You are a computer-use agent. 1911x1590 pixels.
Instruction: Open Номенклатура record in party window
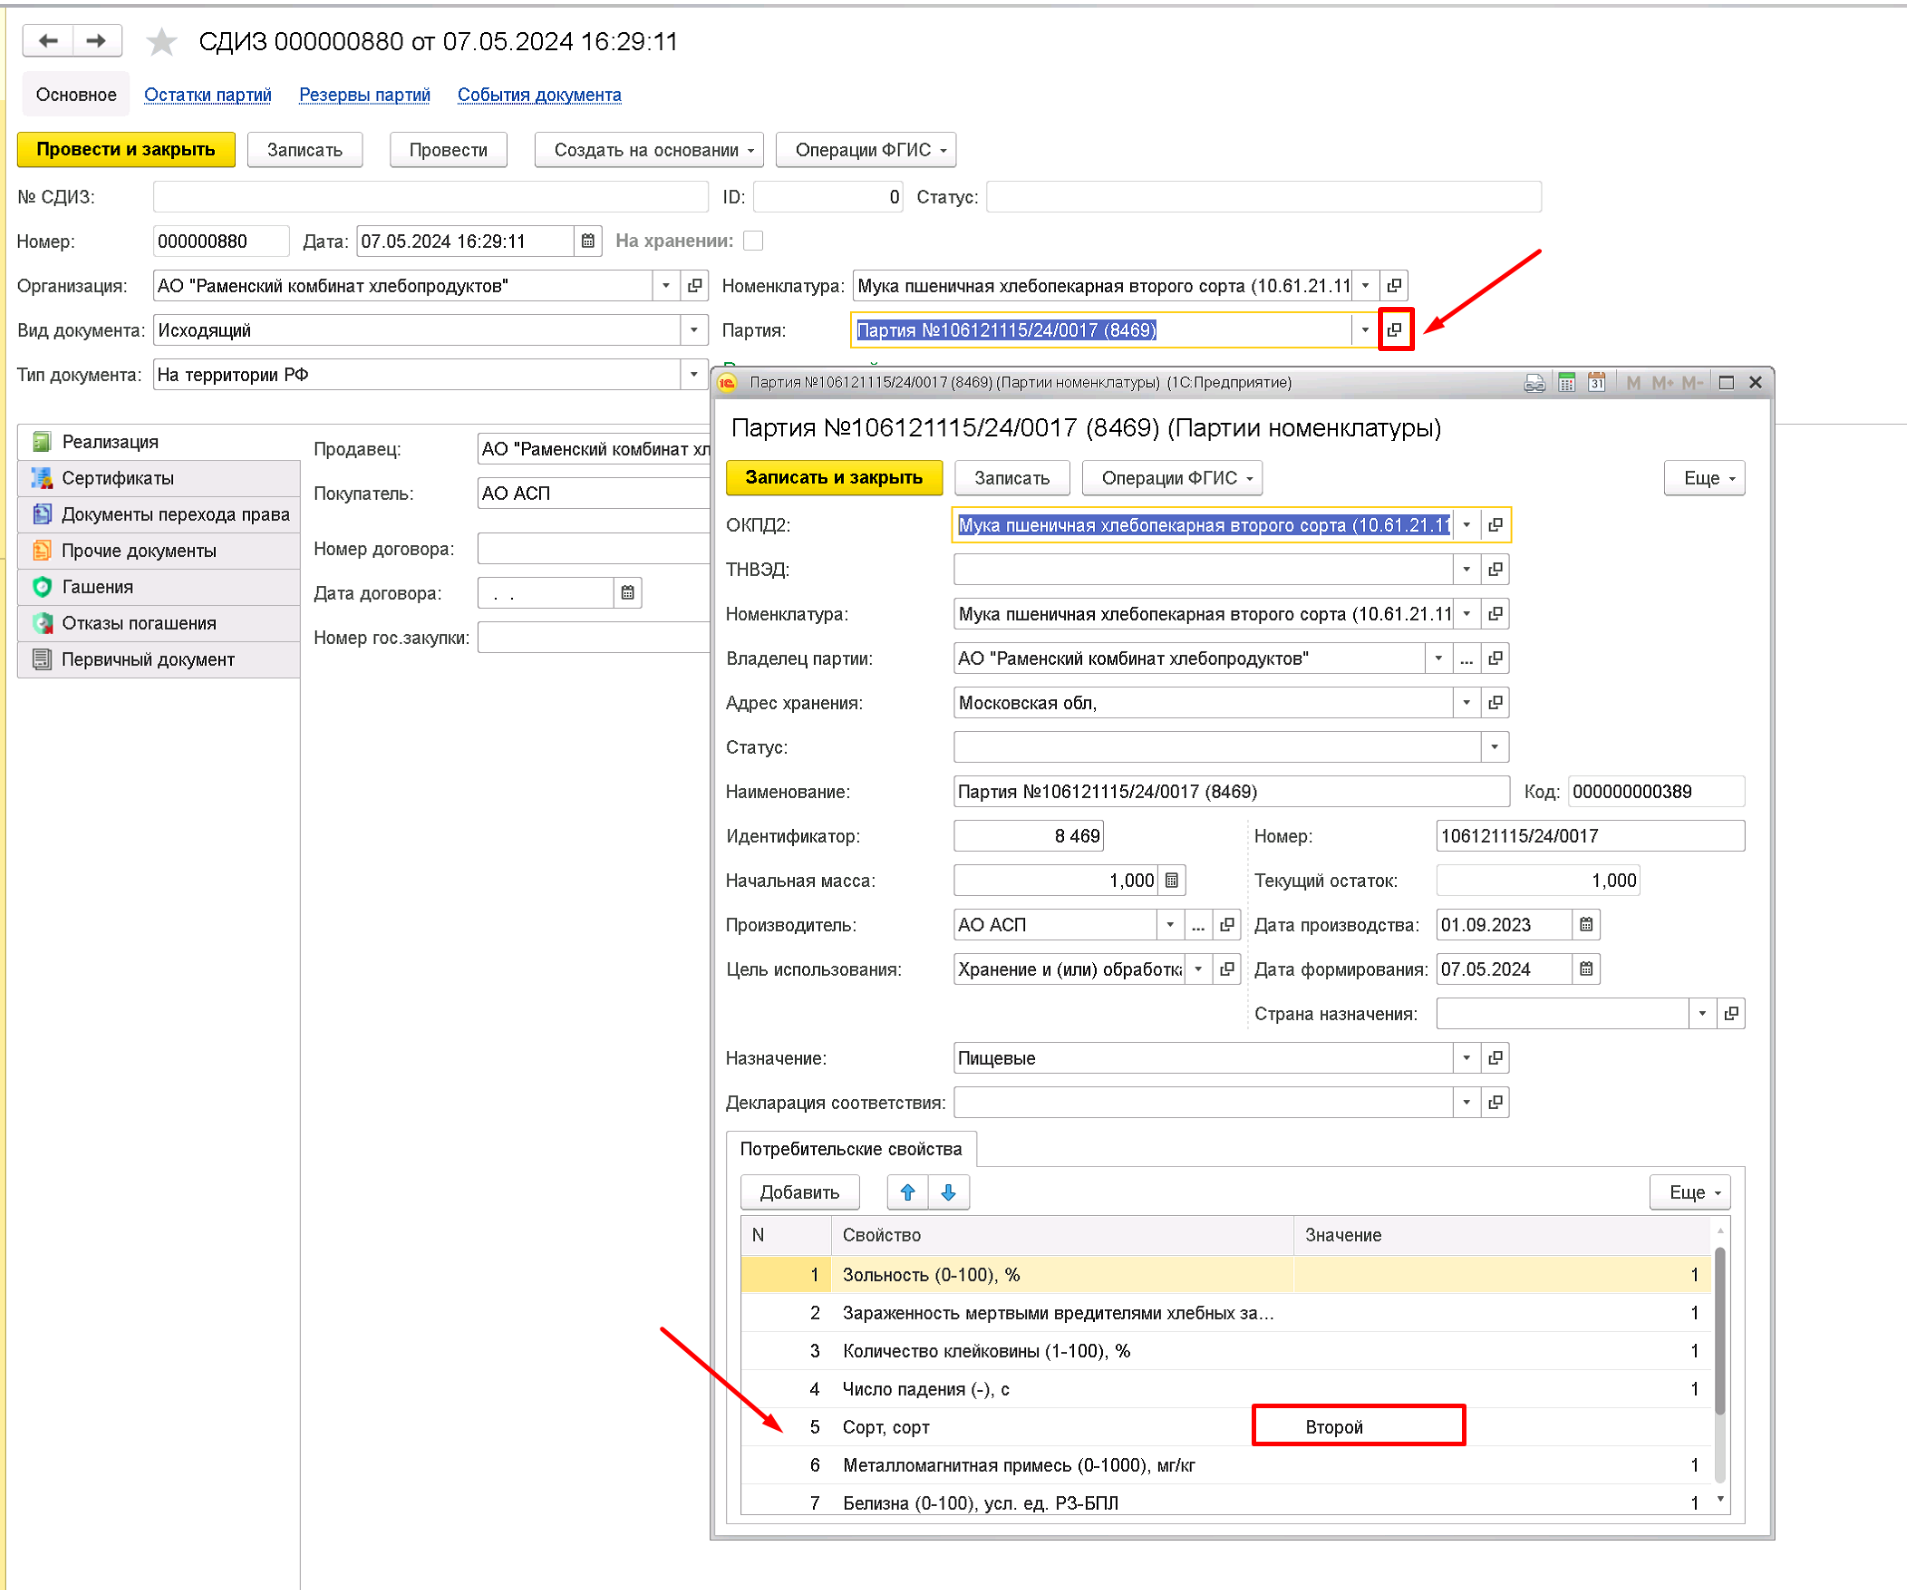(1495, 614)
